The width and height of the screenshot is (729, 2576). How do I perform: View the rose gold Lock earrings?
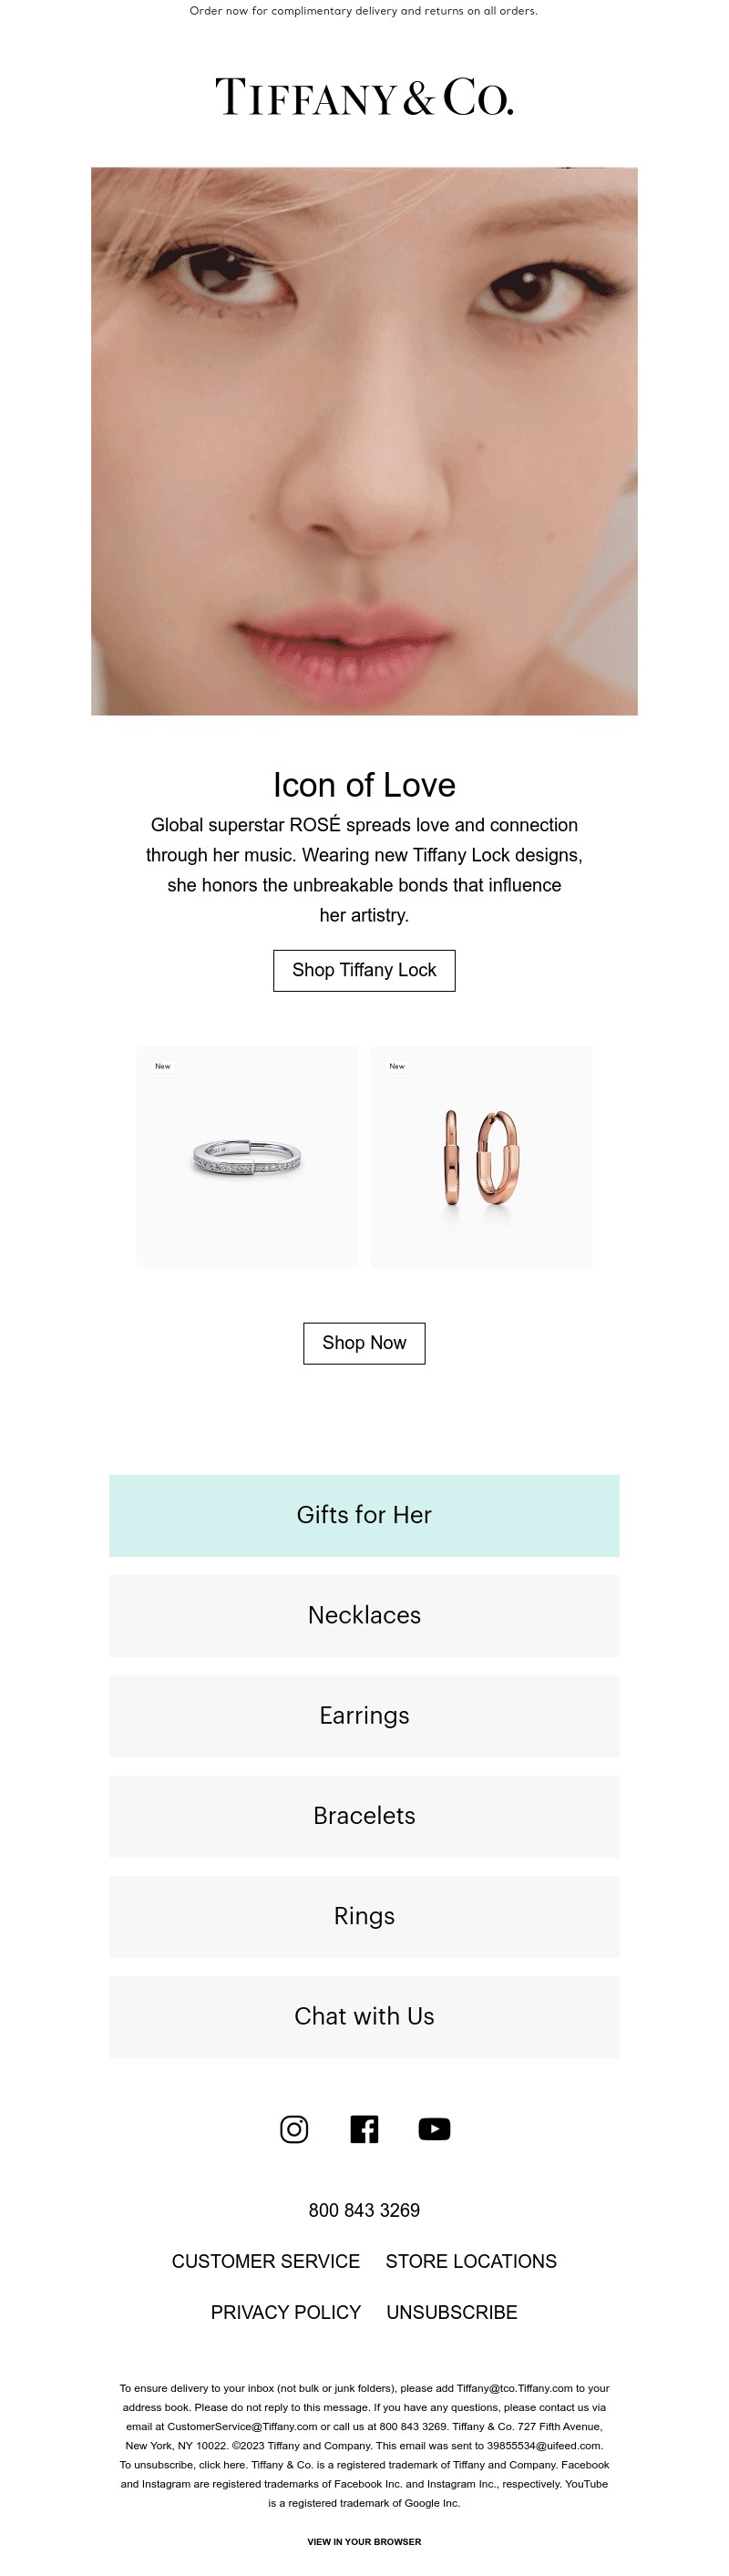coord(481,1157)
